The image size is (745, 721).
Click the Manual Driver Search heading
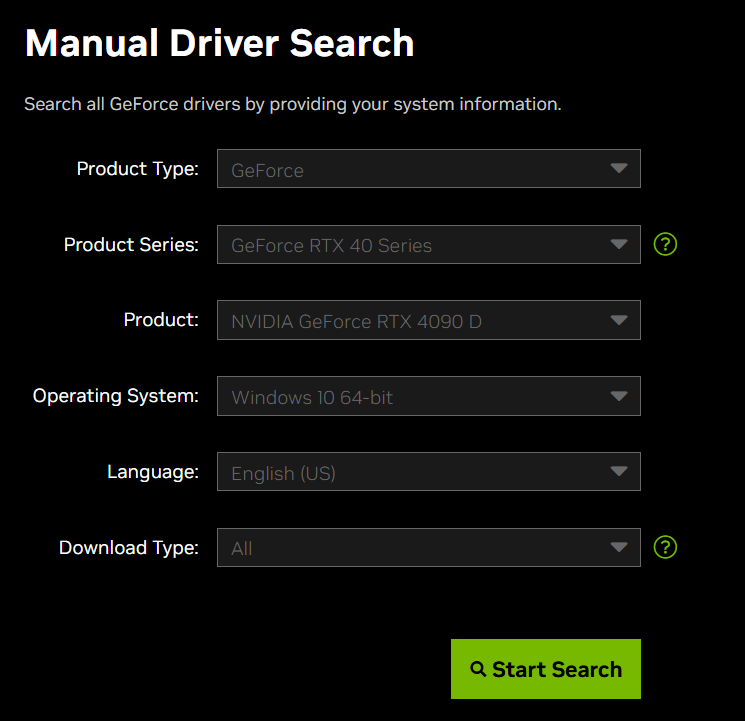click(220, 43)
